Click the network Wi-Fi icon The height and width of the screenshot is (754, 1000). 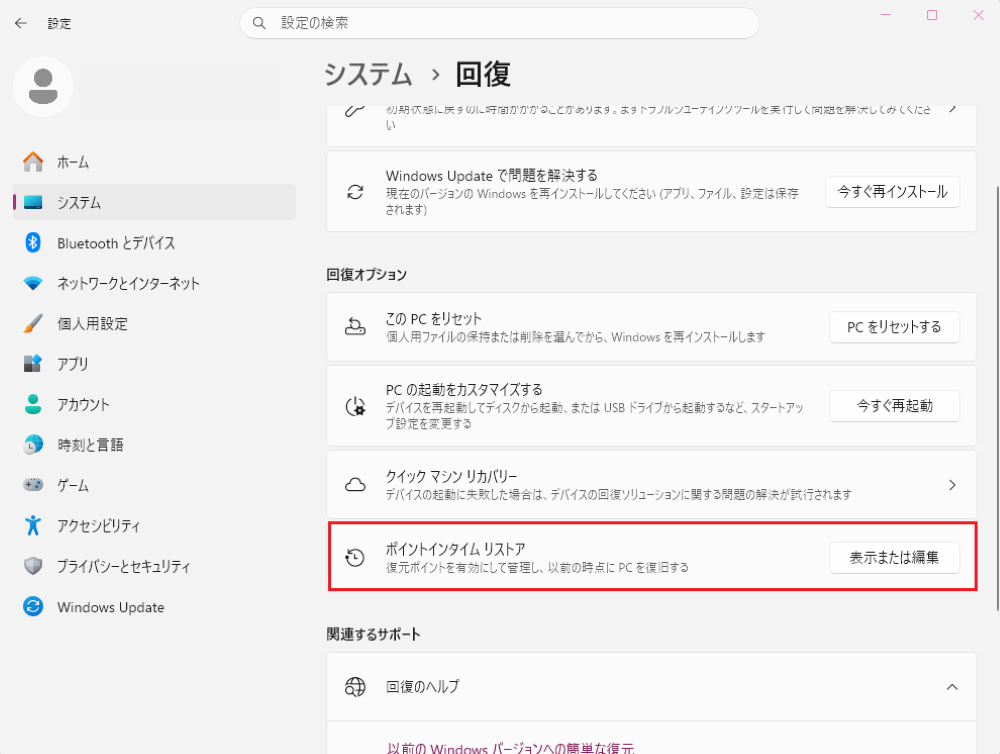point(33,283)
